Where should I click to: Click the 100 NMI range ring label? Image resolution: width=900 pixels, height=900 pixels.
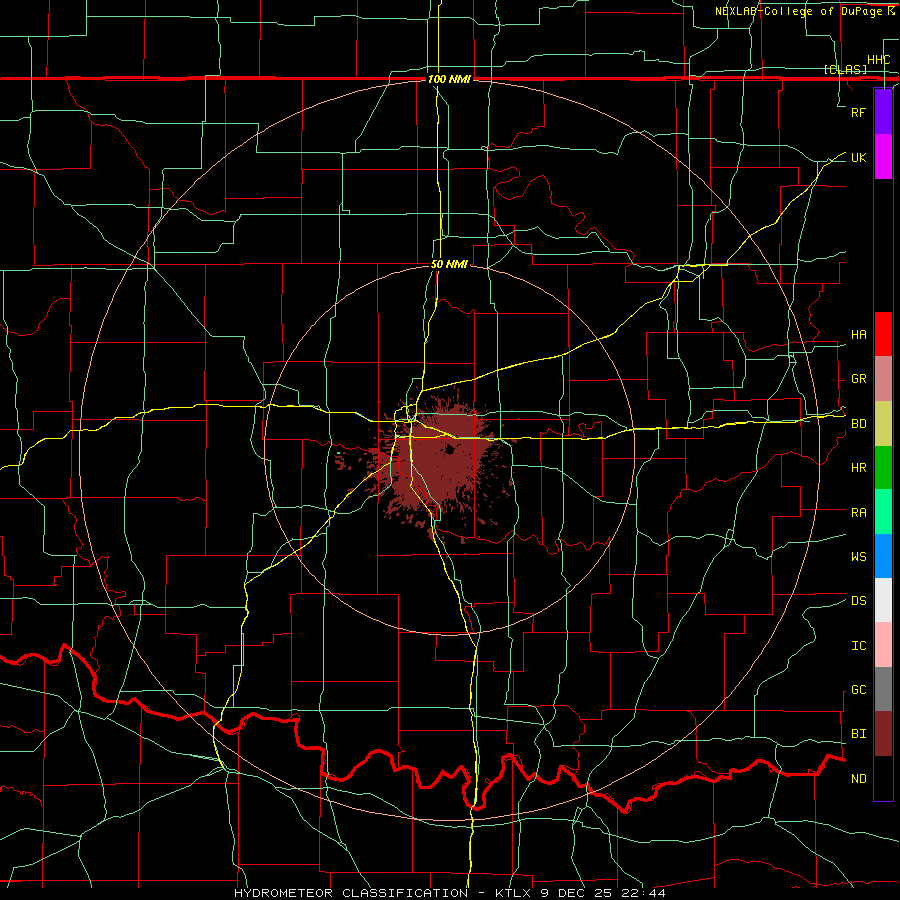[449, 79]
